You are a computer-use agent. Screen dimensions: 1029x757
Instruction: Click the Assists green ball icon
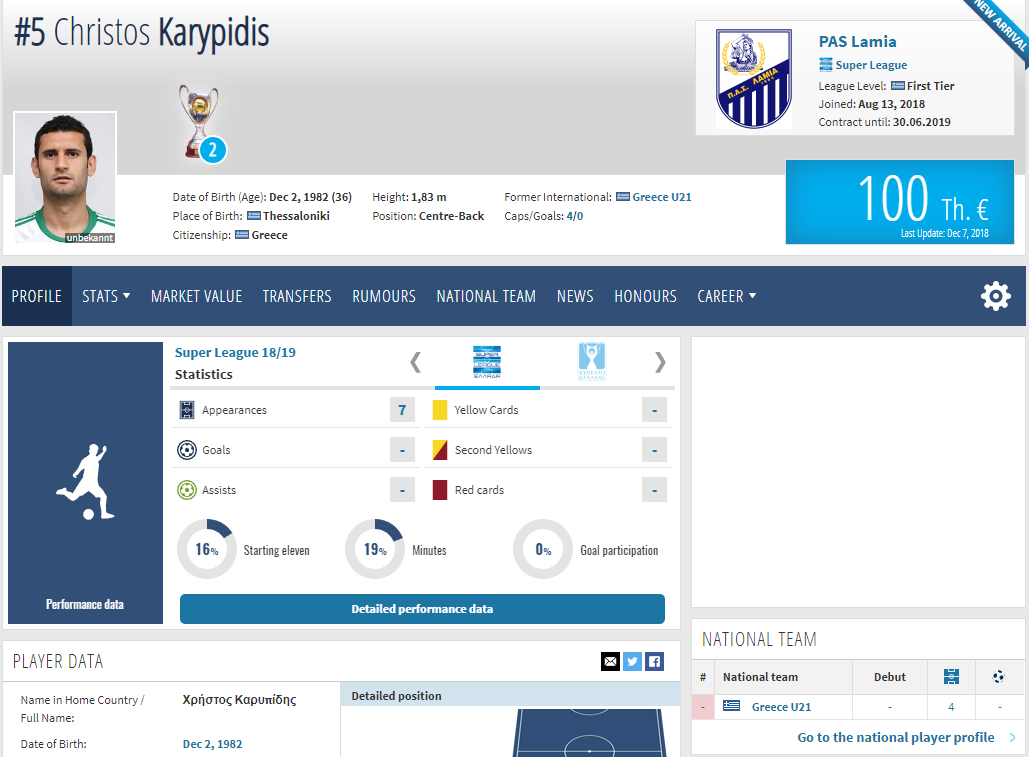(x=187, y=490)
